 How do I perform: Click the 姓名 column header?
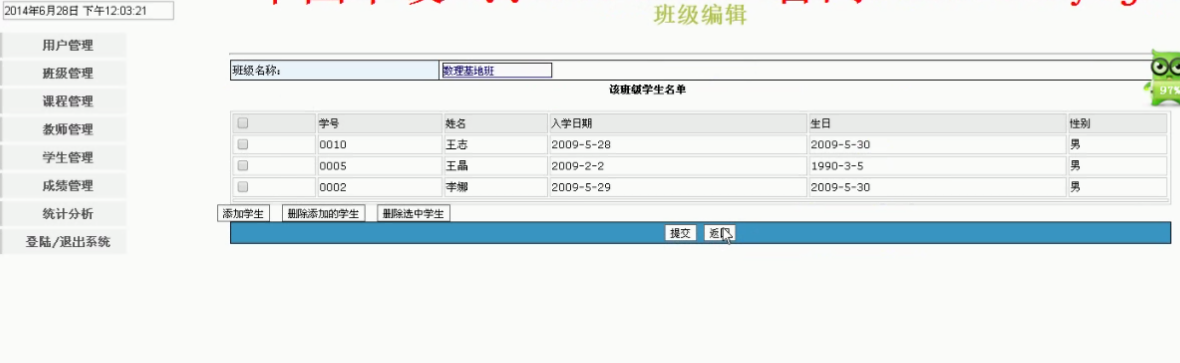[495, 124]
